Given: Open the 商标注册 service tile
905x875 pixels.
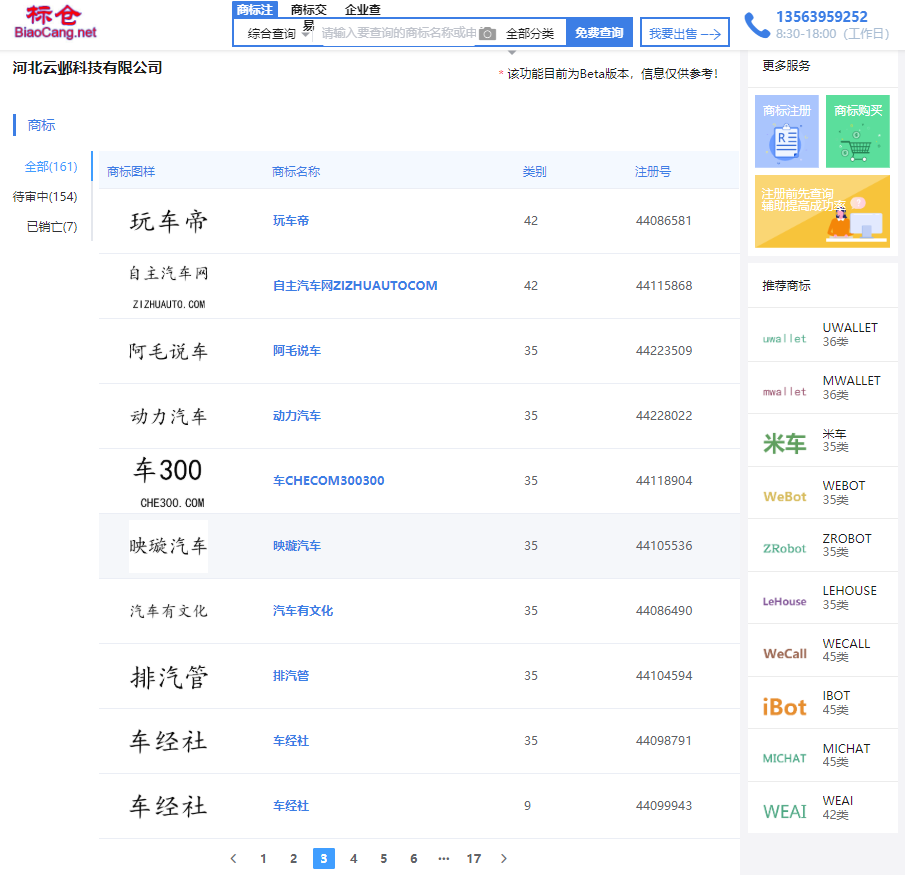Looking at the screenshot, I should click(787, 131).
